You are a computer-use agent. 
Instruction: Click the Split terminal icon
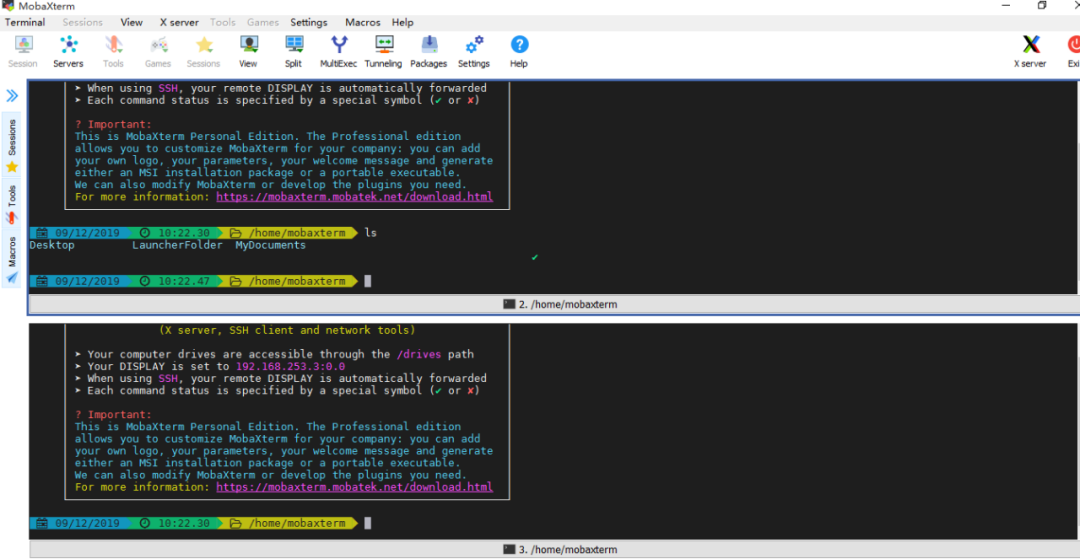pos(293,52)
